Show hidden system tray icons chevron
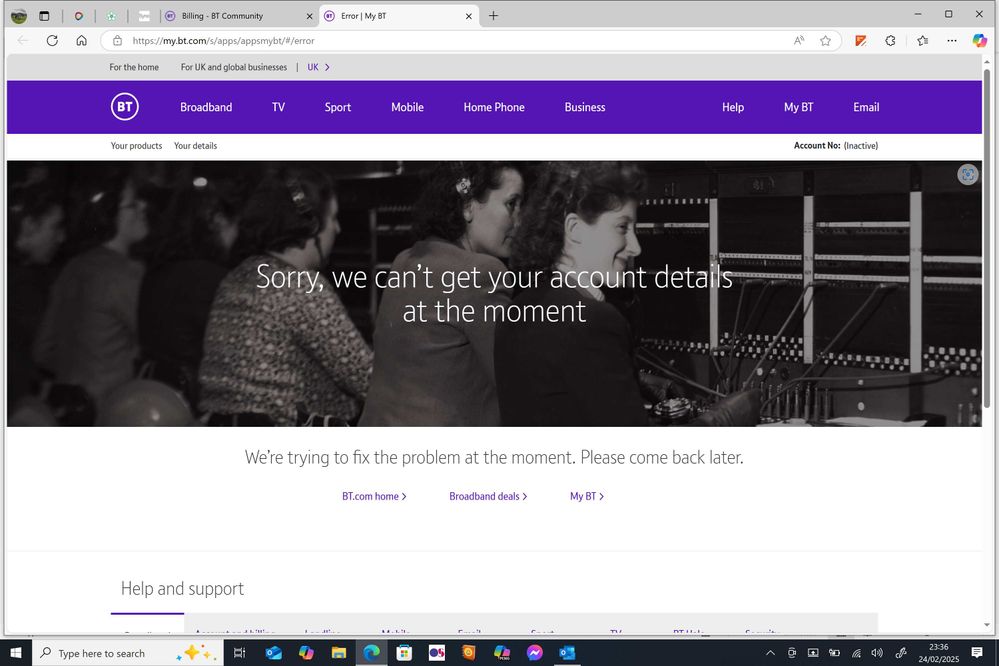999x666 pixels. pos(770,653)
